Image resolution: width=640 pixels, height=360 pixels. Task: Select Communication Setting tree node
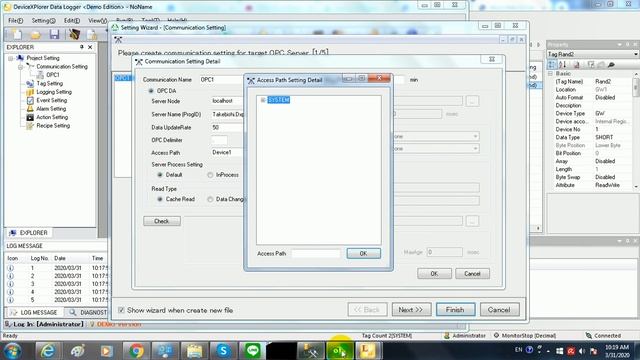coord(62,67)
